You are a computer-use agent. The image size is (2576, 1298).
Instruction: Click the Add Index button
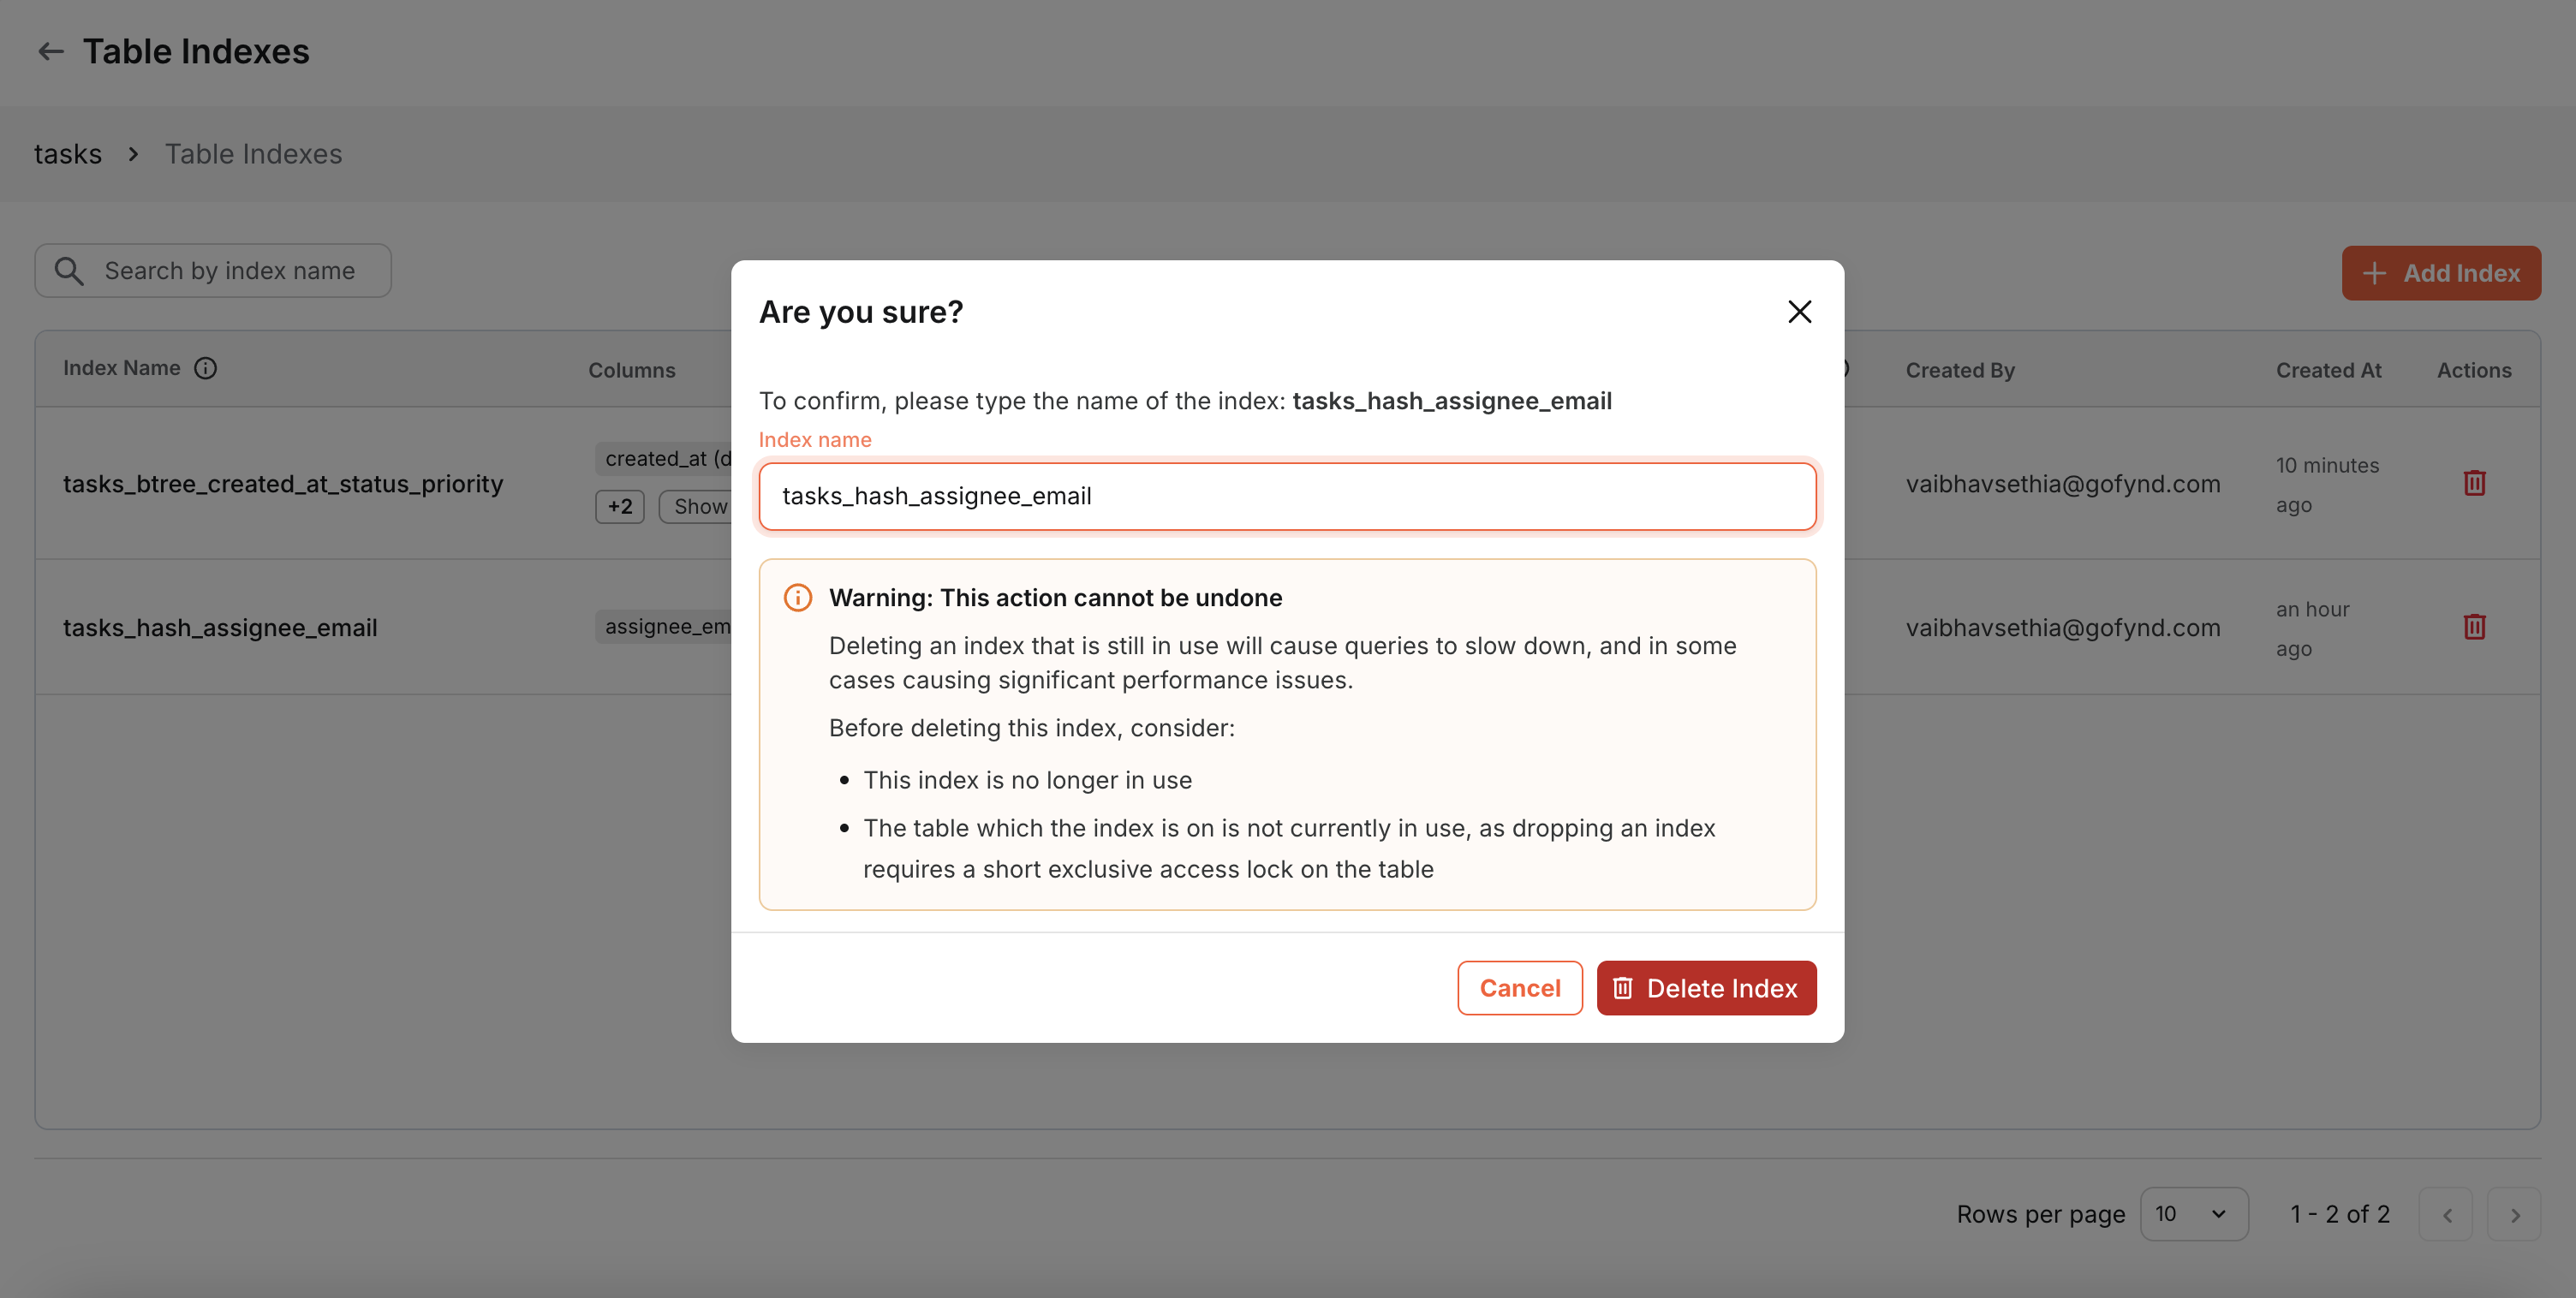(x=2440, y=273)
